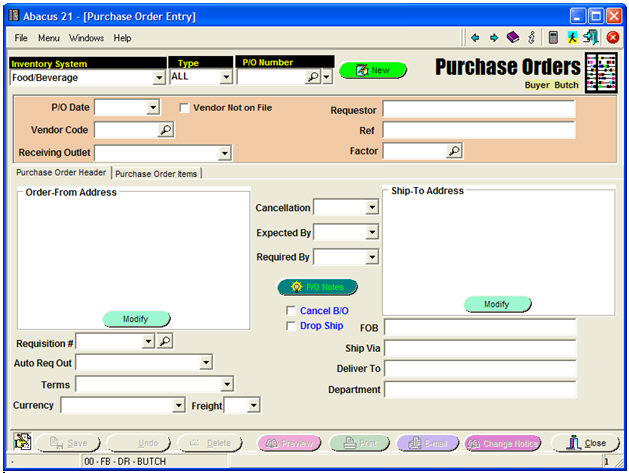Click the Factor field search icon

pos(454,151)
